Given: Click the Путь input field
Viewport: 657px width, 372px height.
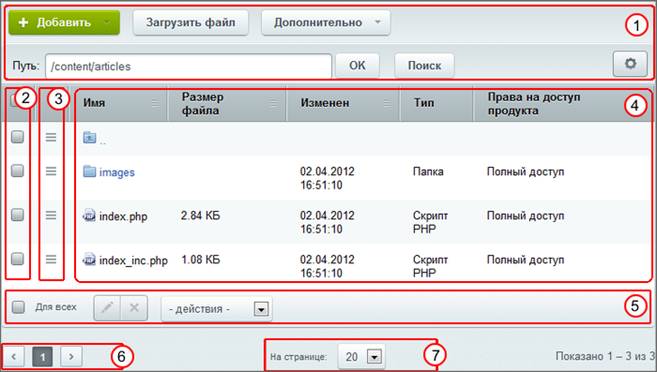Looking at the screenshot, I should click(189, 66).
